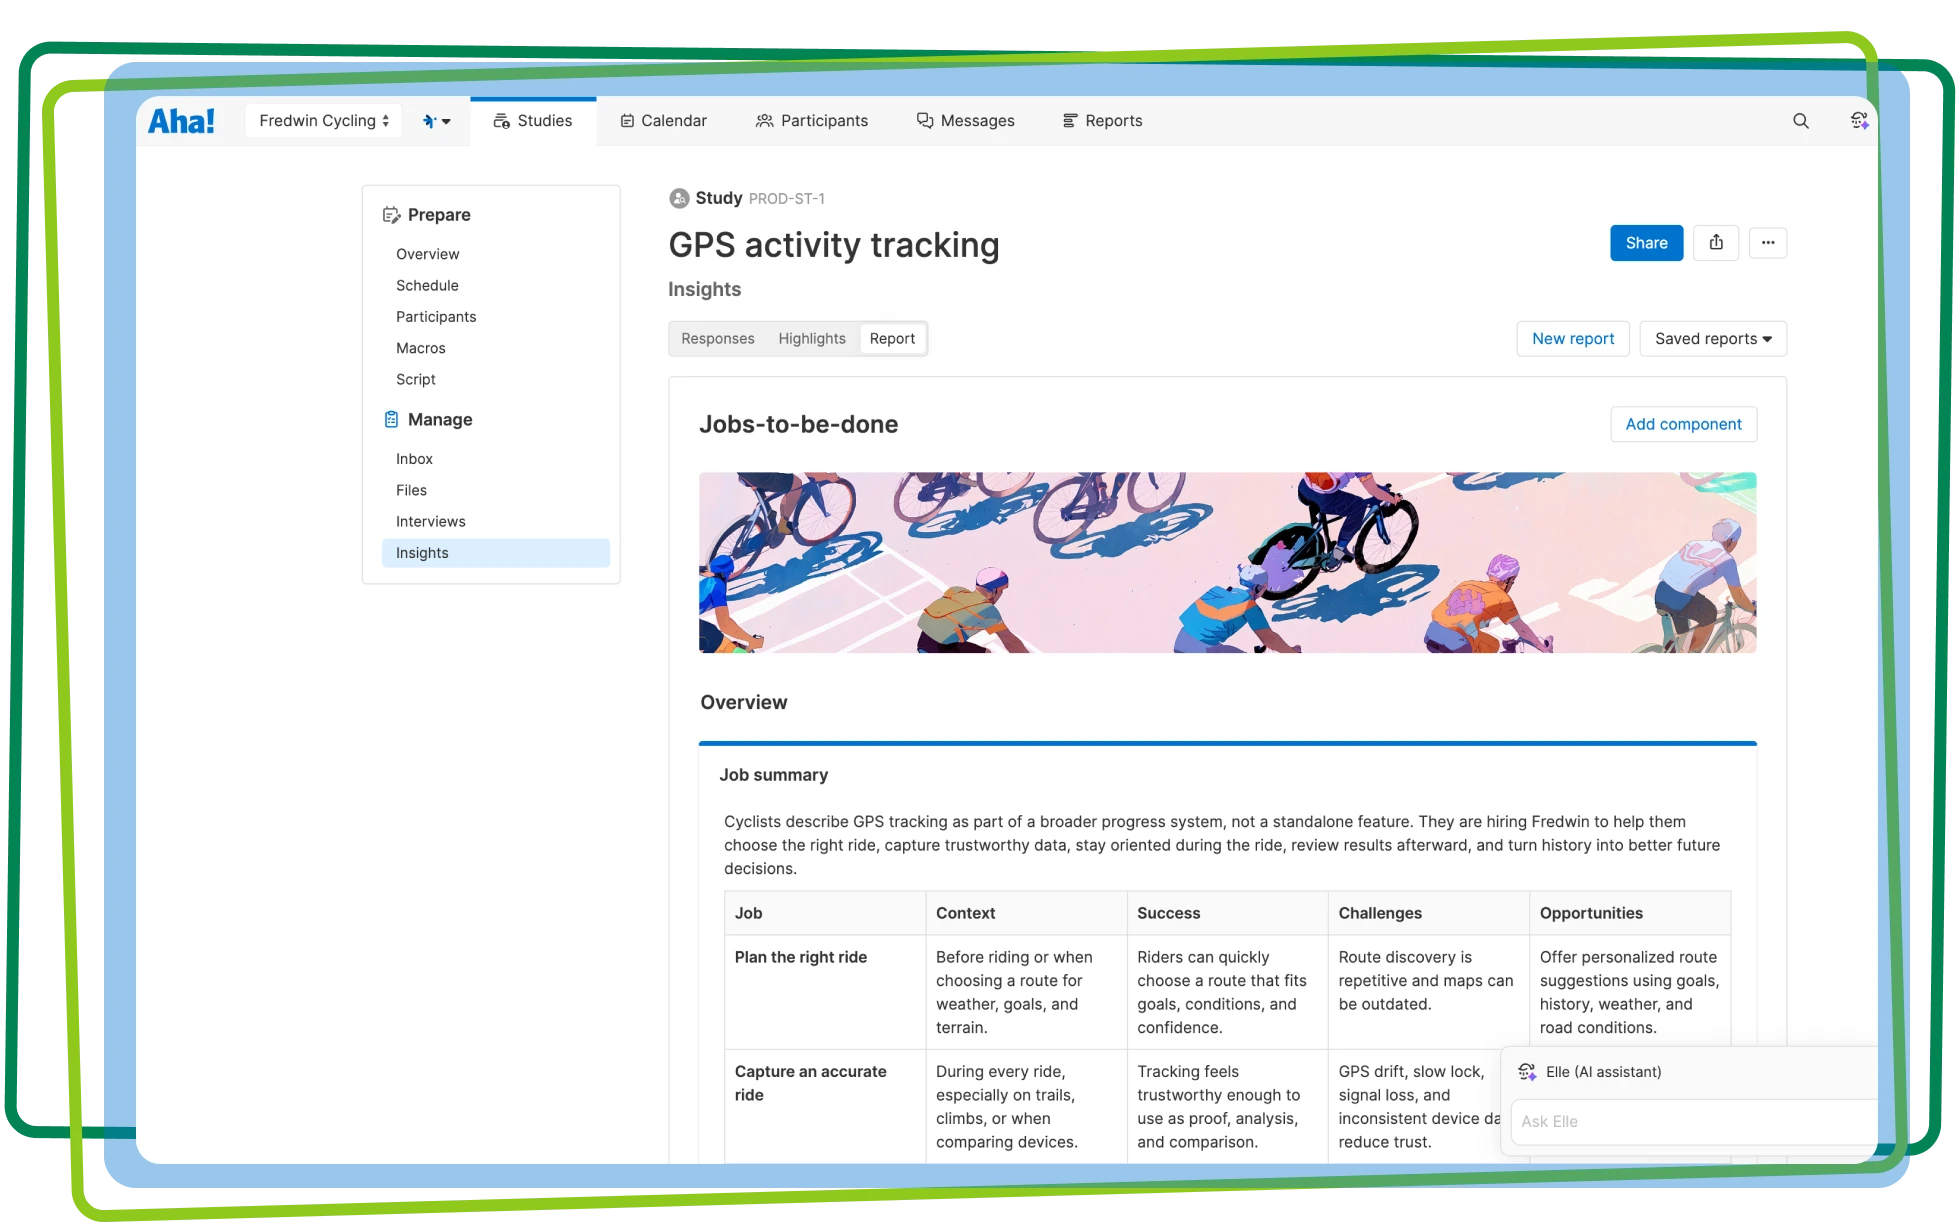Open Overview in the Prepare sidebar
The height and width of the screenshot is (1230, 1960).
(428, 254)
